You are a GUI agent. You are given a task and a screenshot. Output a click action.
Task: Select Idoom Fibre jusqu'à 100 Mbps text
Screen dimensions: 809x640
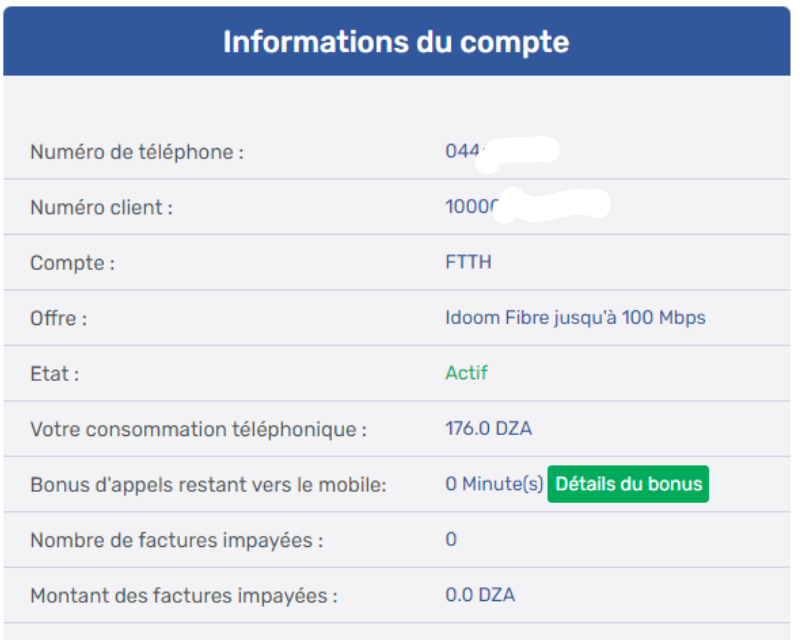pos(575,318)
